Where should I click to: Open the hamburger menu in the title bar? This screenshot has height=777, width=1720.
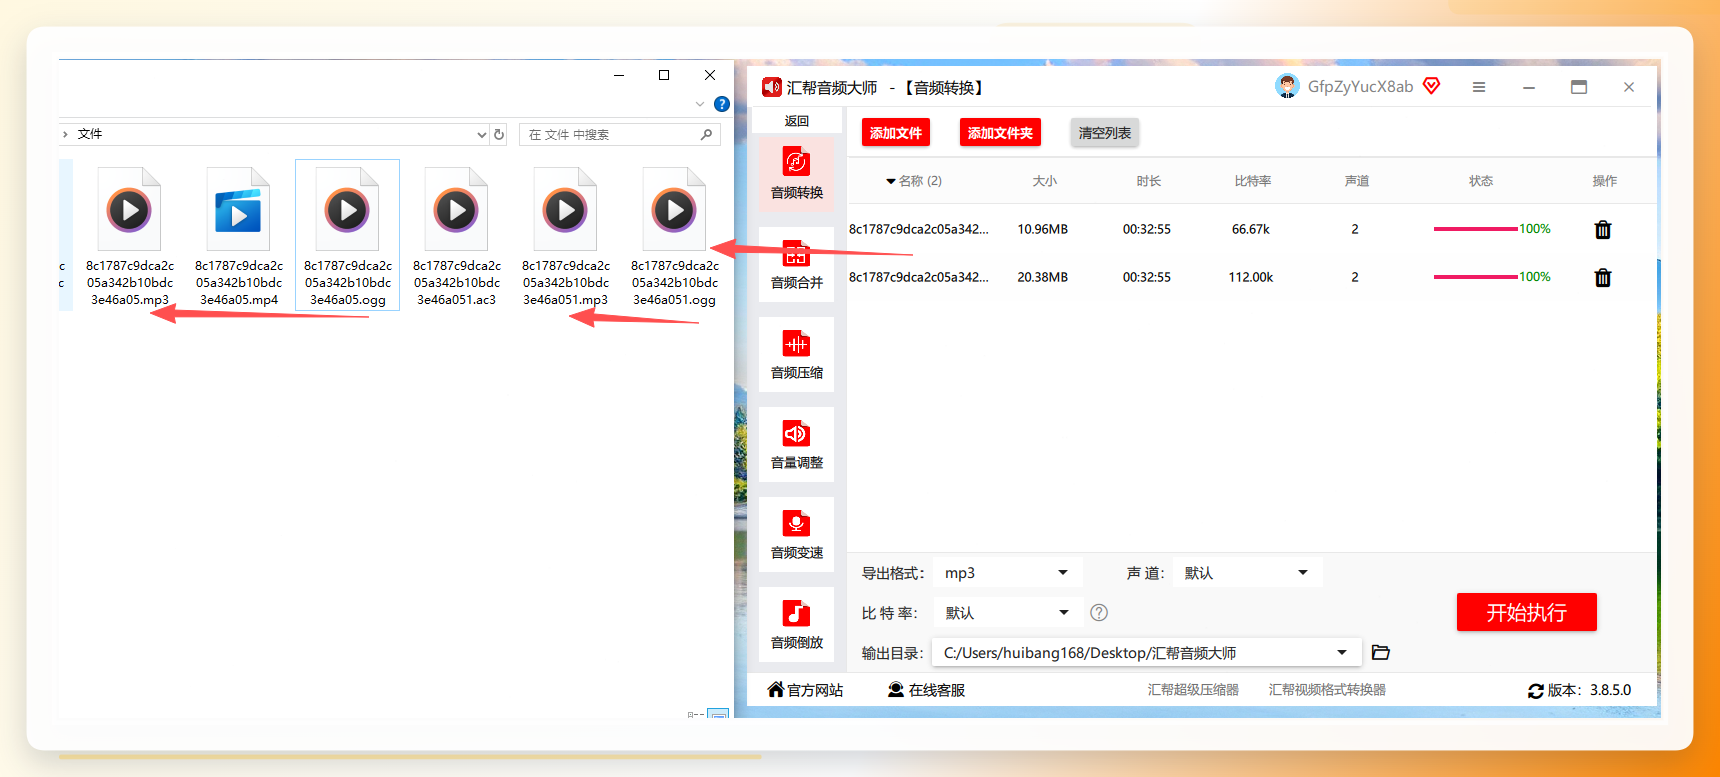(1479, 87)
